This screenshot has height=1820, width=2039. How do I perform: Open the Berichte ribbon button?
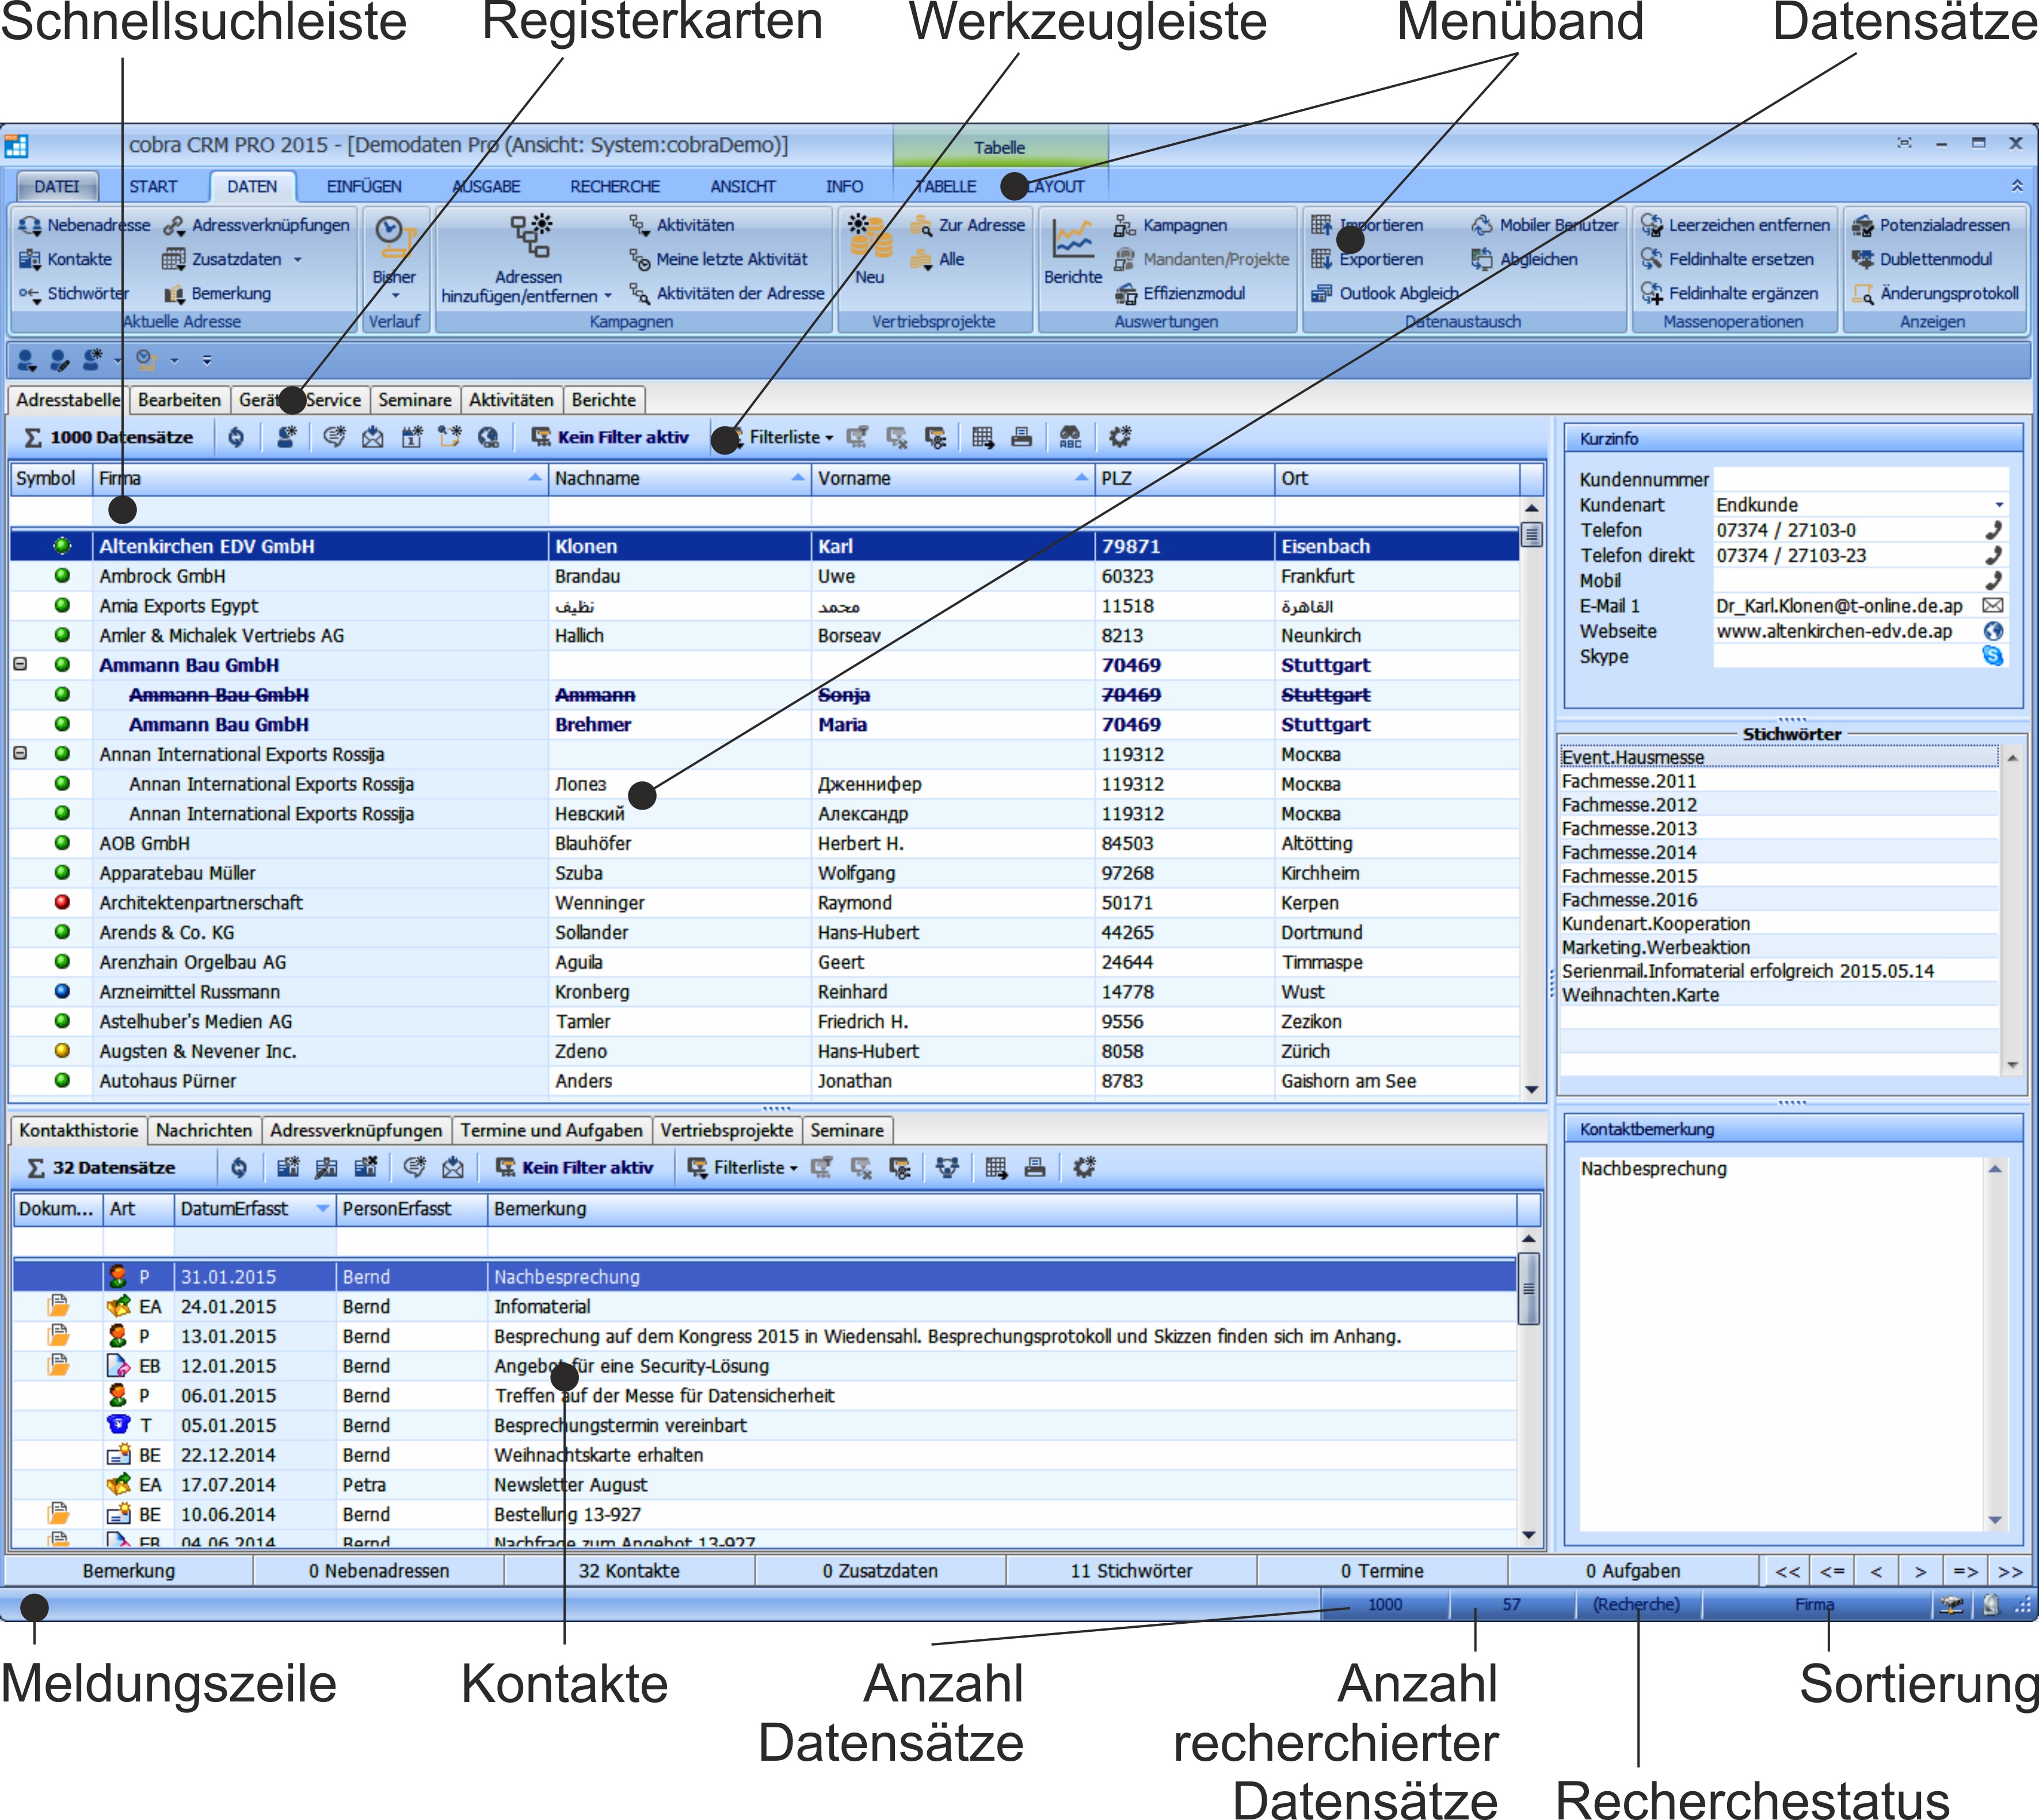1073,250
